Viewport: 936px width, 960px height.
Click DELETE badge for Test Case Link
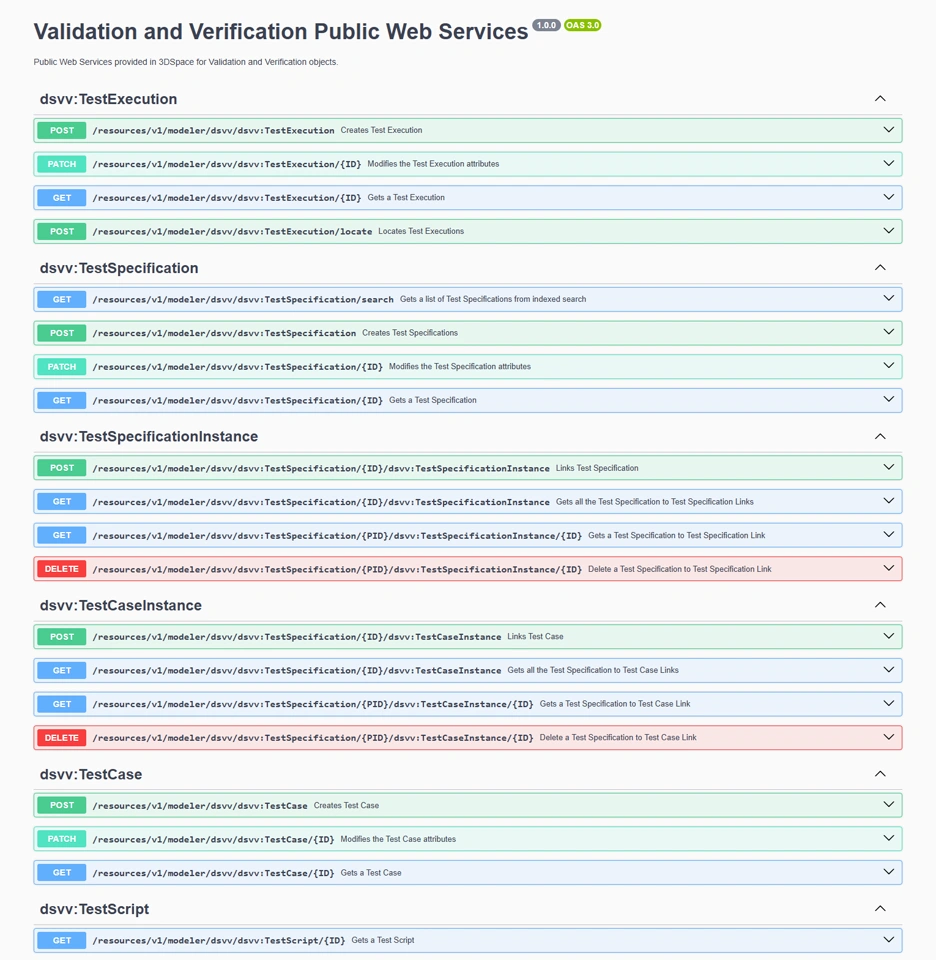point(62,738)
